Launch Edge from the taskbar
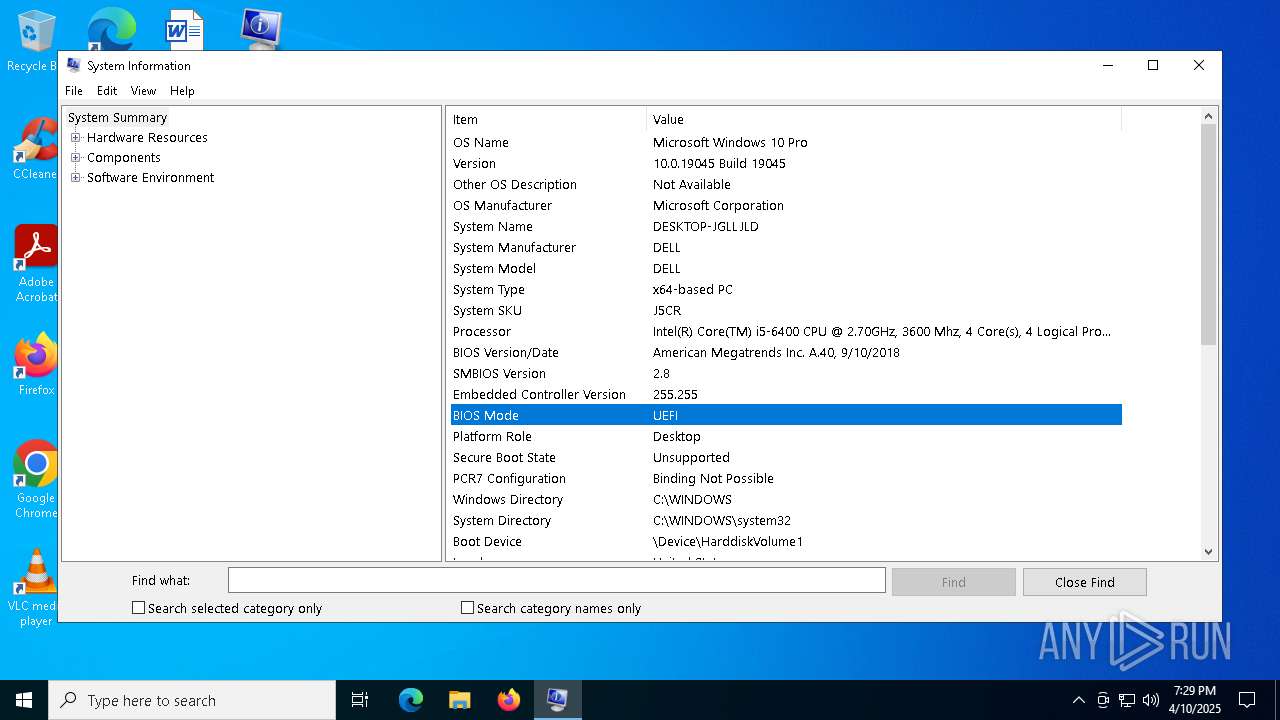 click(x=411, y=700)
